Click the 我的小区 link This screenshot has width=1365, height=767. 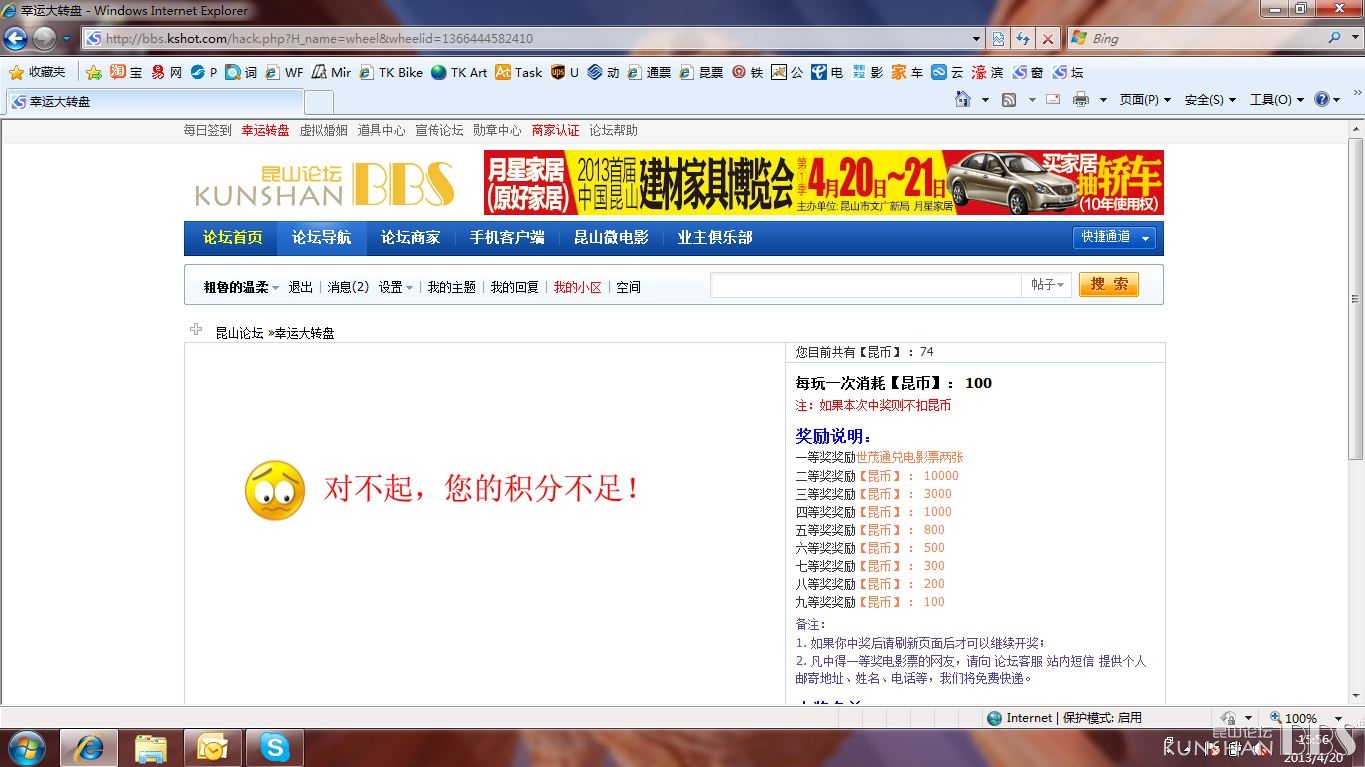(x=578, y=287)
